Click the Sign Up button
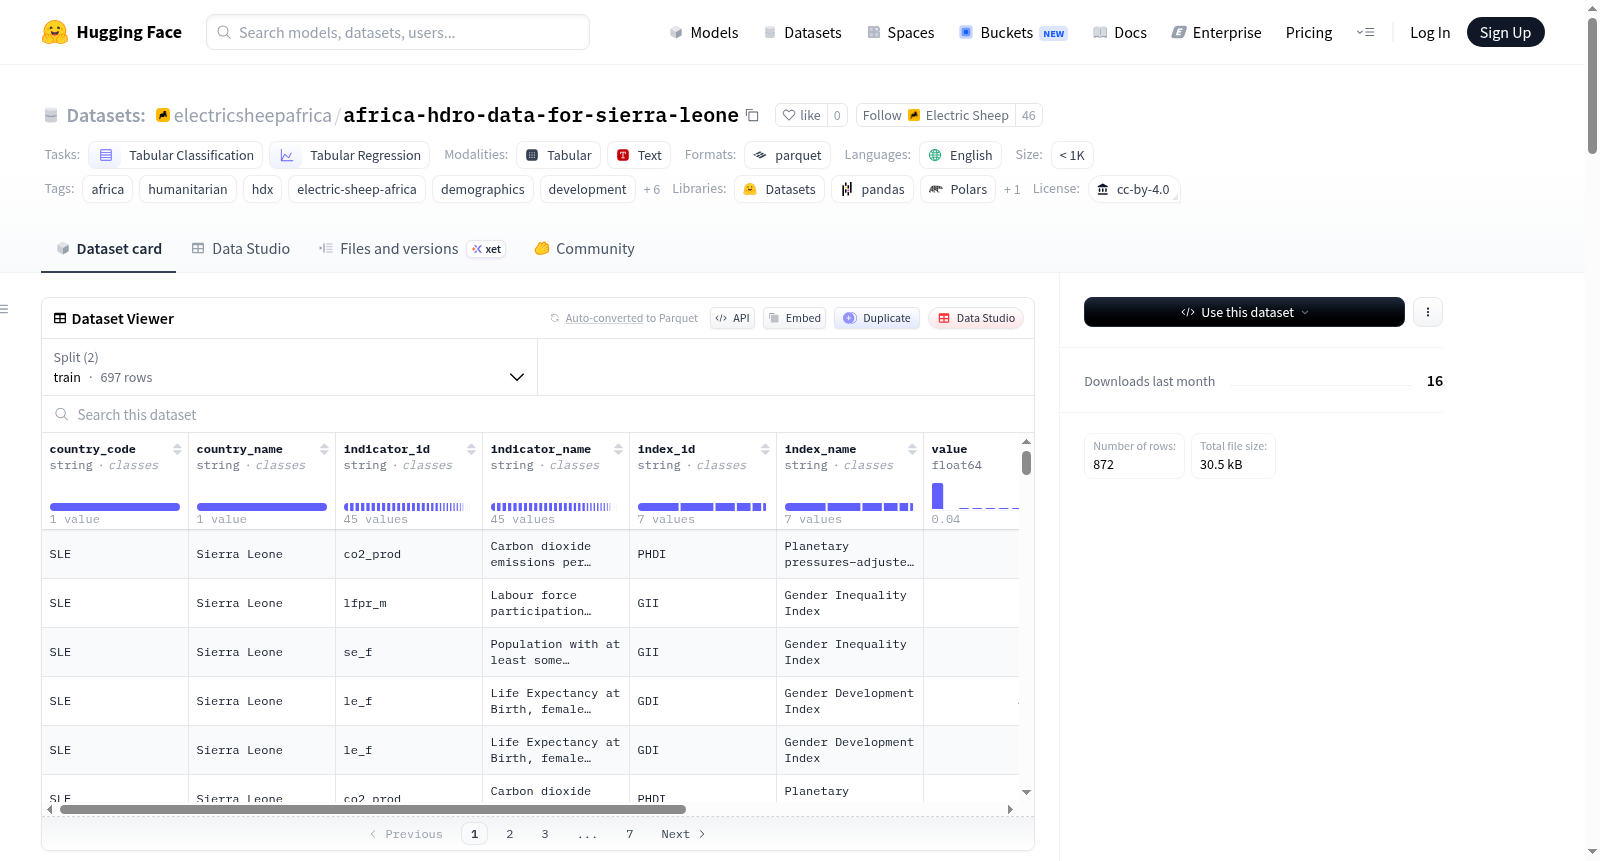Image resolution: width=1600 pixels, height=861 pixels. [x=1505, y=32]
